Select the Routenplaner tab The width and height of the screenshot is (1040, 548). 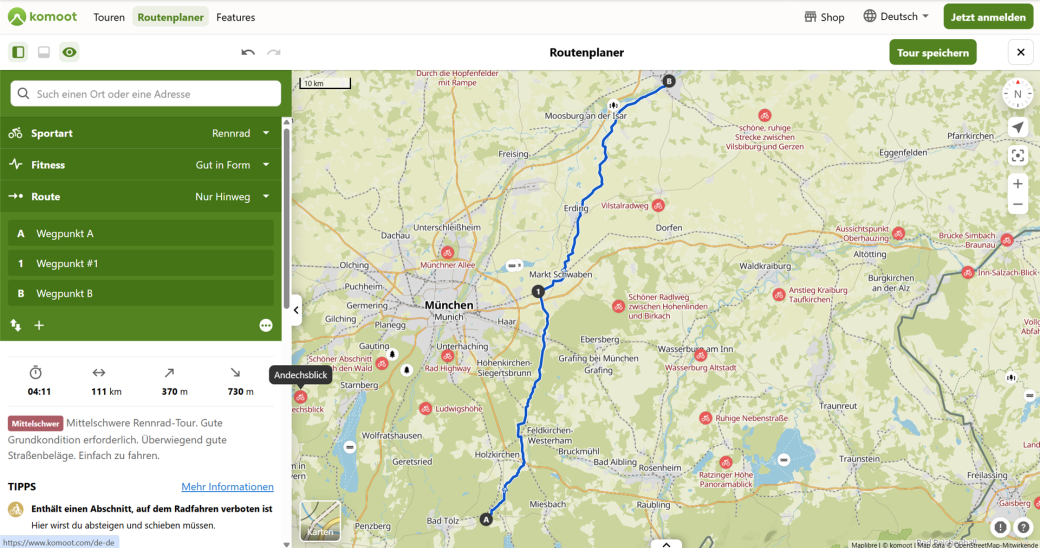(x=170, y=17)
